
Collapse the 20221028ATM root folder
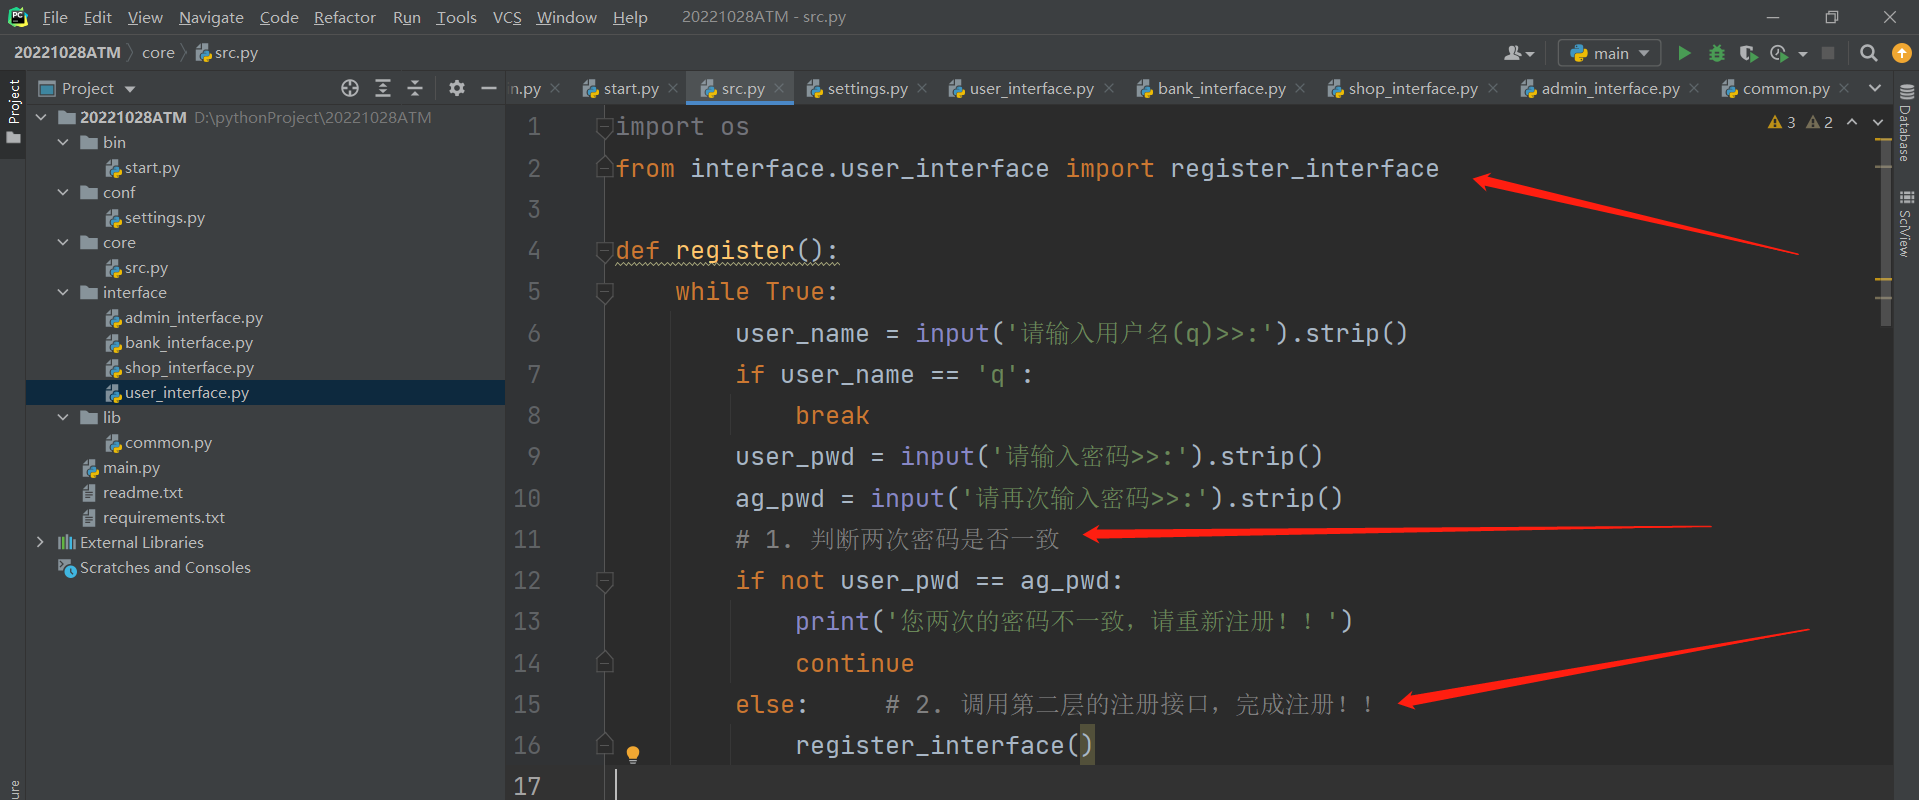click(41, 117)
